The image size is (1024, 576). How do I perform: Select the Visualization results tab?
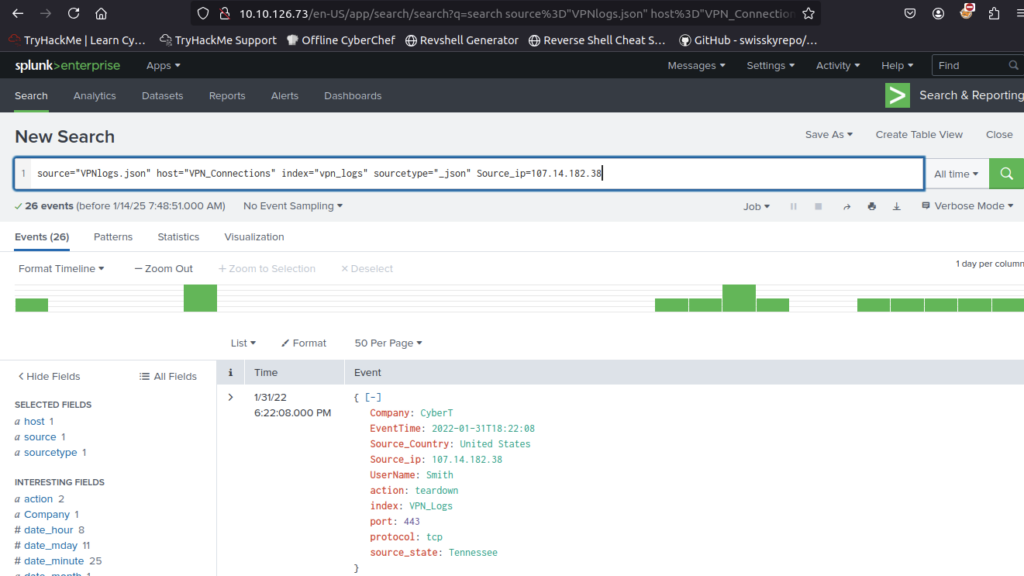click(254, 237)
